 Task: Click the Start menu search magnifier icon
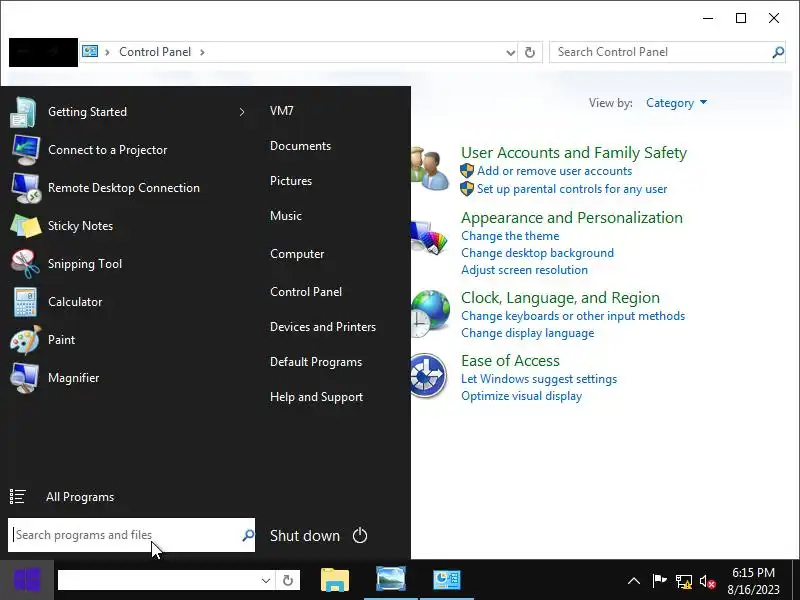[x=248, y=535]
